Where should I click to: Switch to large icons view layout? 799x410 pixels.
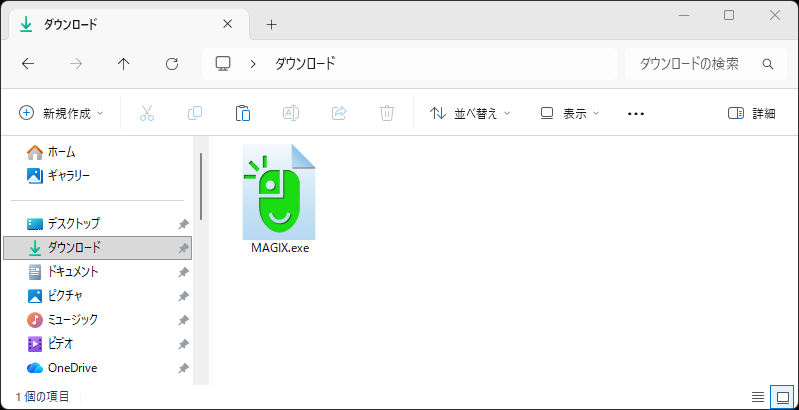782,397
